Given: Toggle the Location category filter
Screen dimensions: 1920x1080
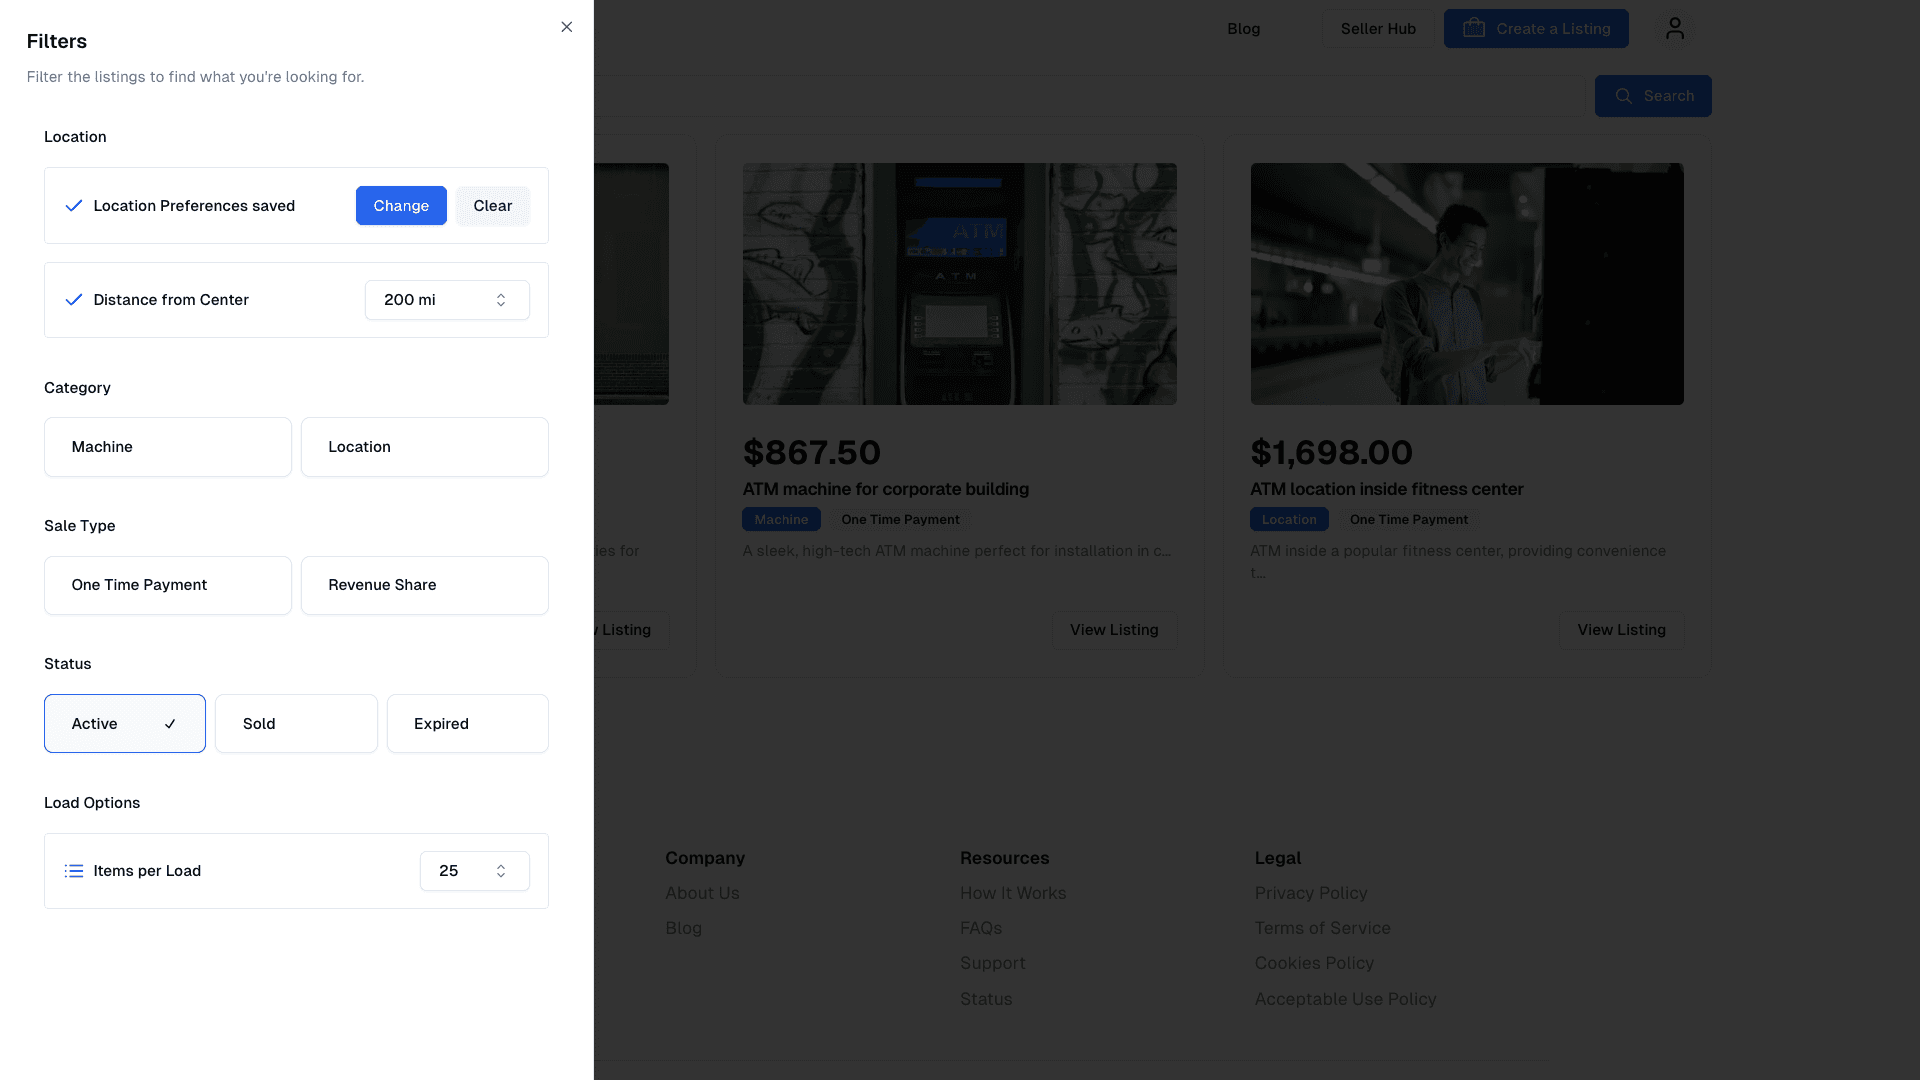Looking at the screenshot, I should pyautogui.click(x=425, y=447).
